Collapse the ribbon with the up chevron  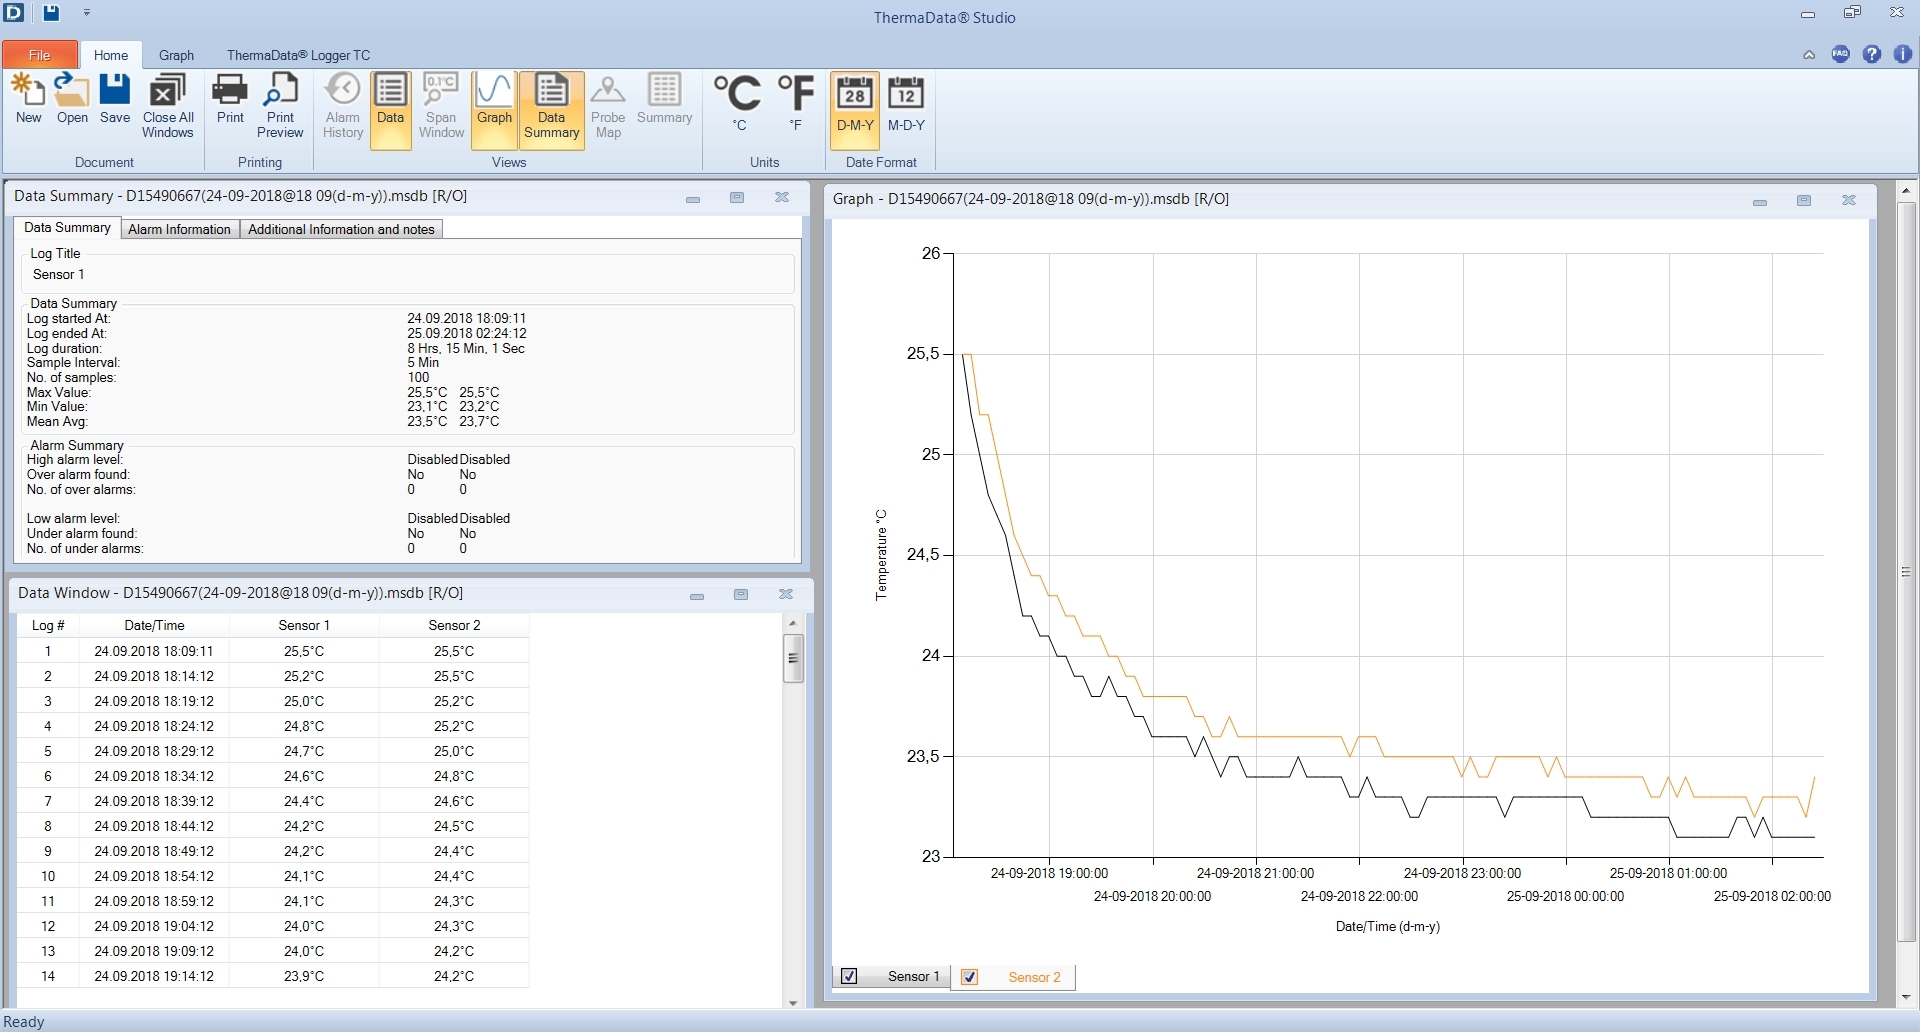pos(1809,55)
